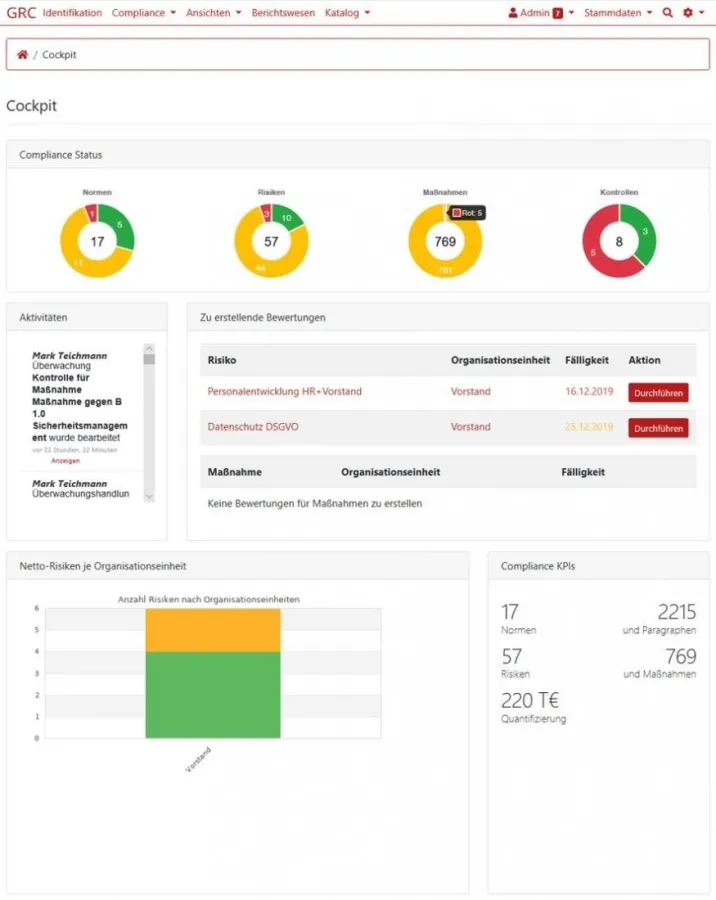
Task: Click green segment of Kontrollen donut
Action: tap(644, 232)
